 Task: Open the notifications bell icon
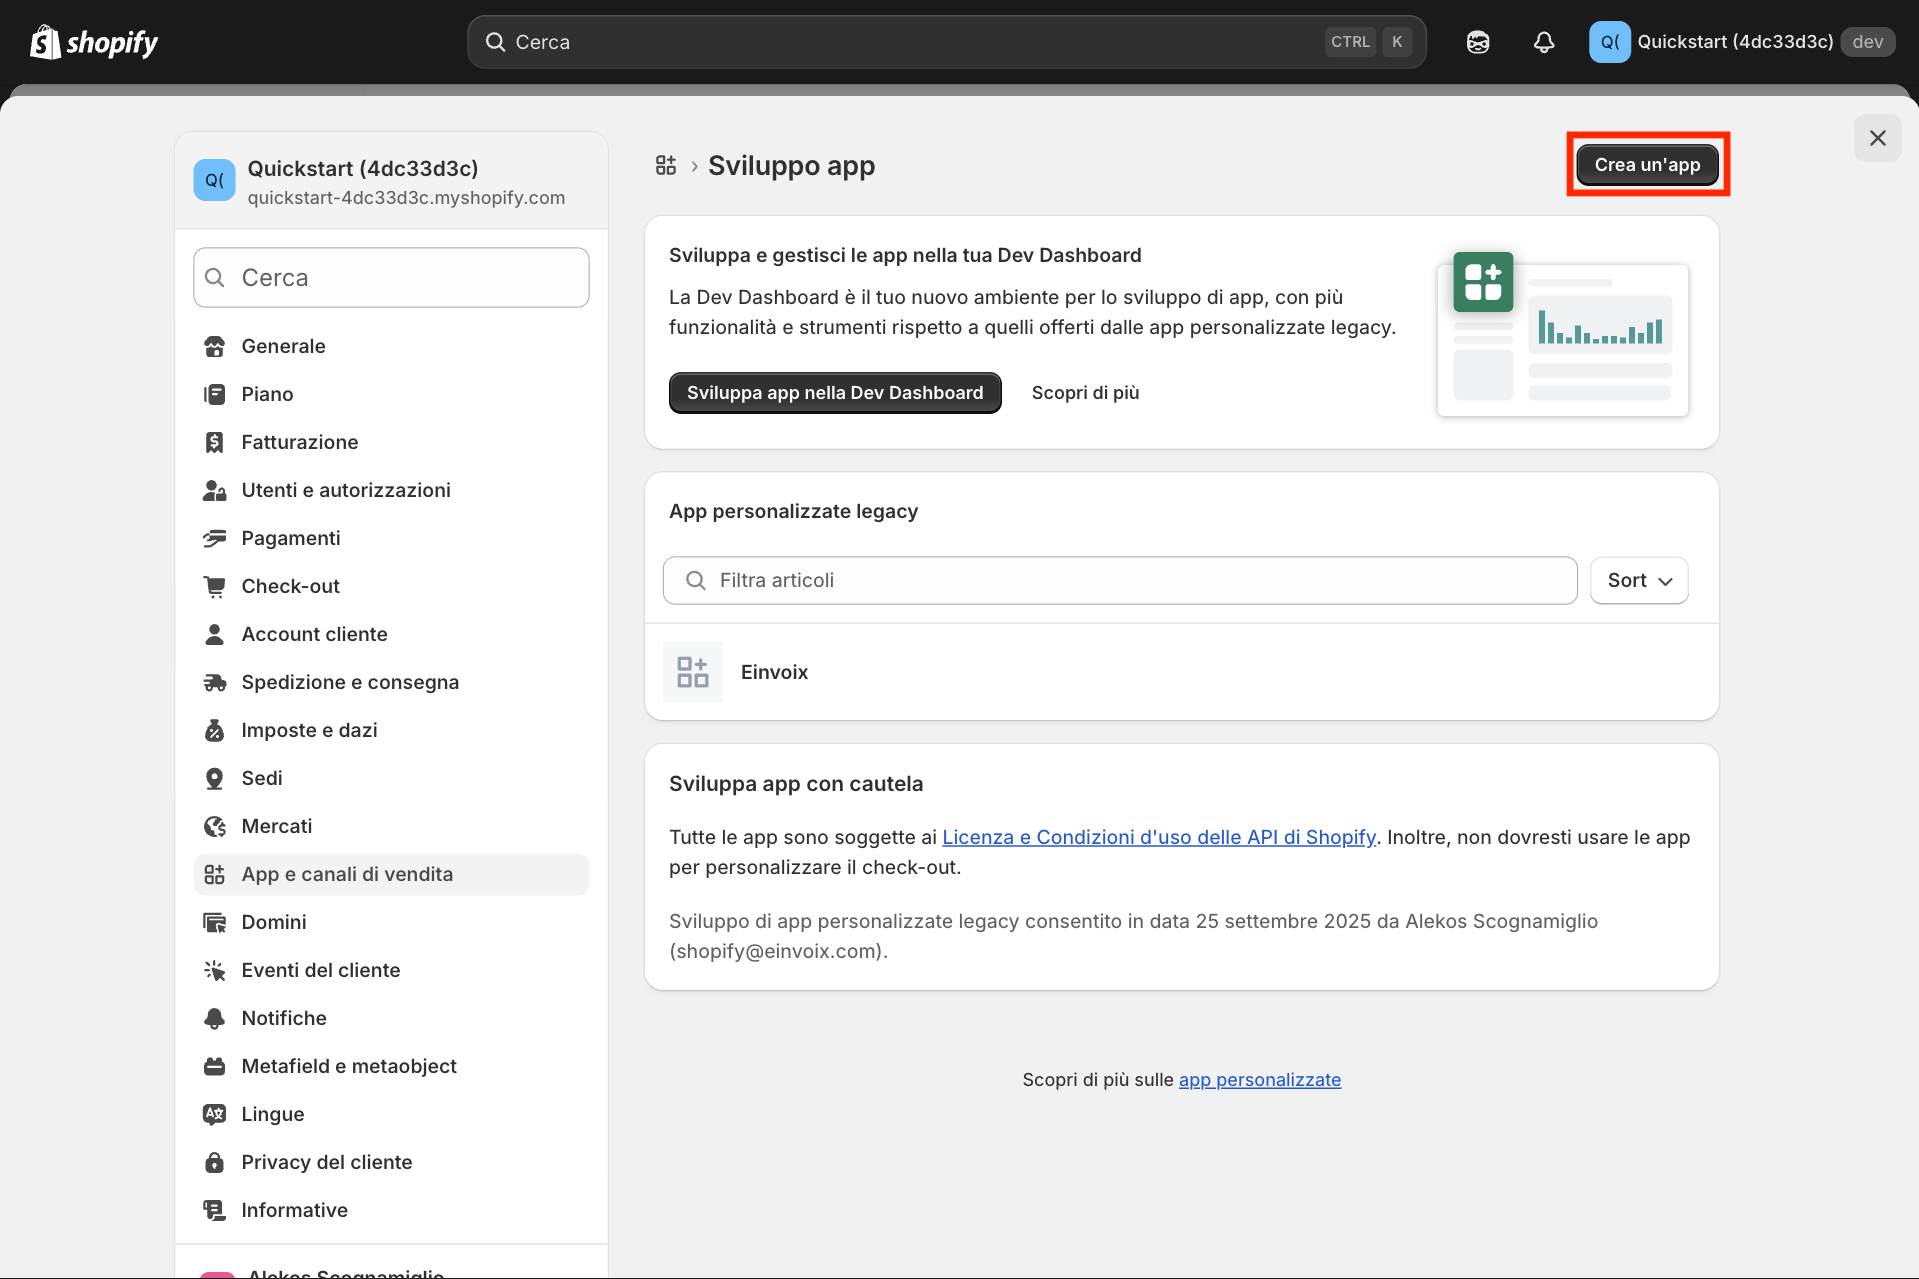[1543, 42]
